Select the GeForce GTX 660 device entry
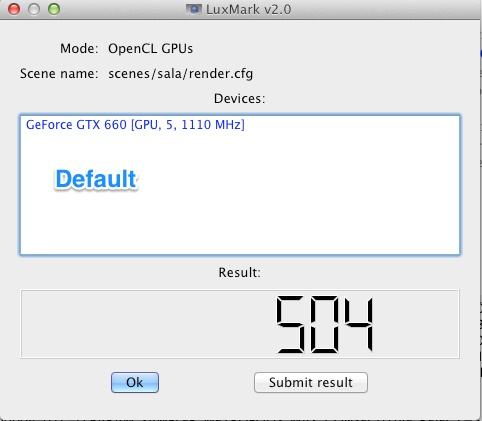This screenshot has width=482, height=421. (x=135, y=125)
